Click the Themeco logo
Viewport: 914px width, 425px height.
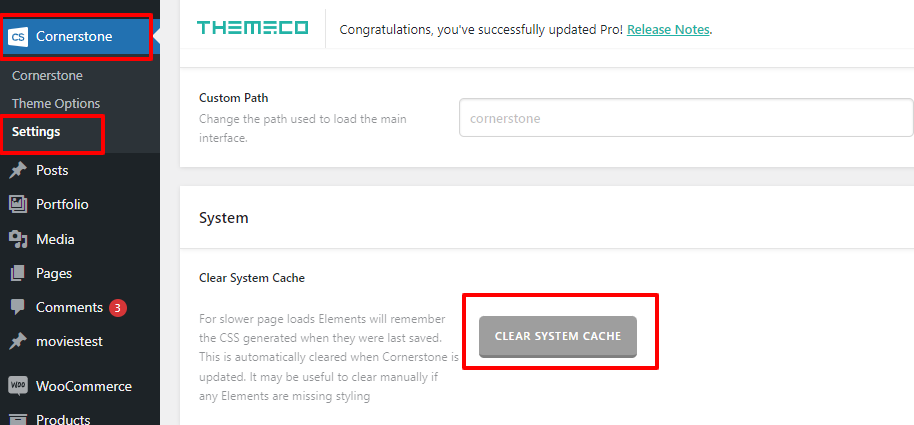(x=253, y=29)
